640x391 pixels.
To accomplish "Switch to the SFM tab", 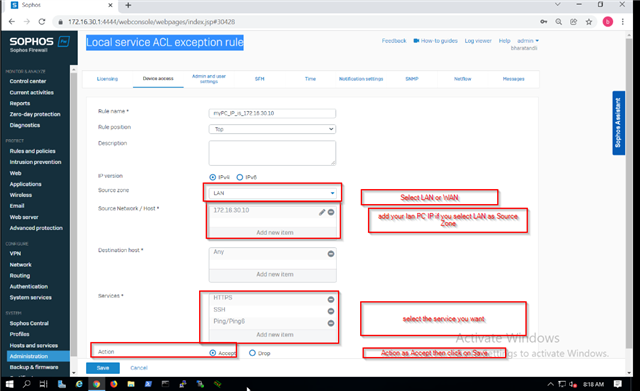I will 260,79.
